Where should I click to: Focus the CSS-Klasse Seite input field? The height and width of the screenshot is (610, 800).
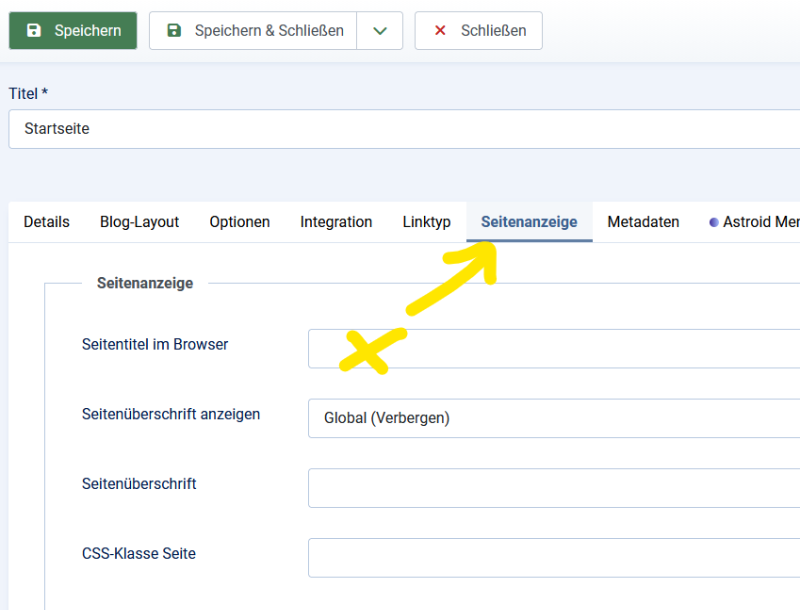(555, 558)
